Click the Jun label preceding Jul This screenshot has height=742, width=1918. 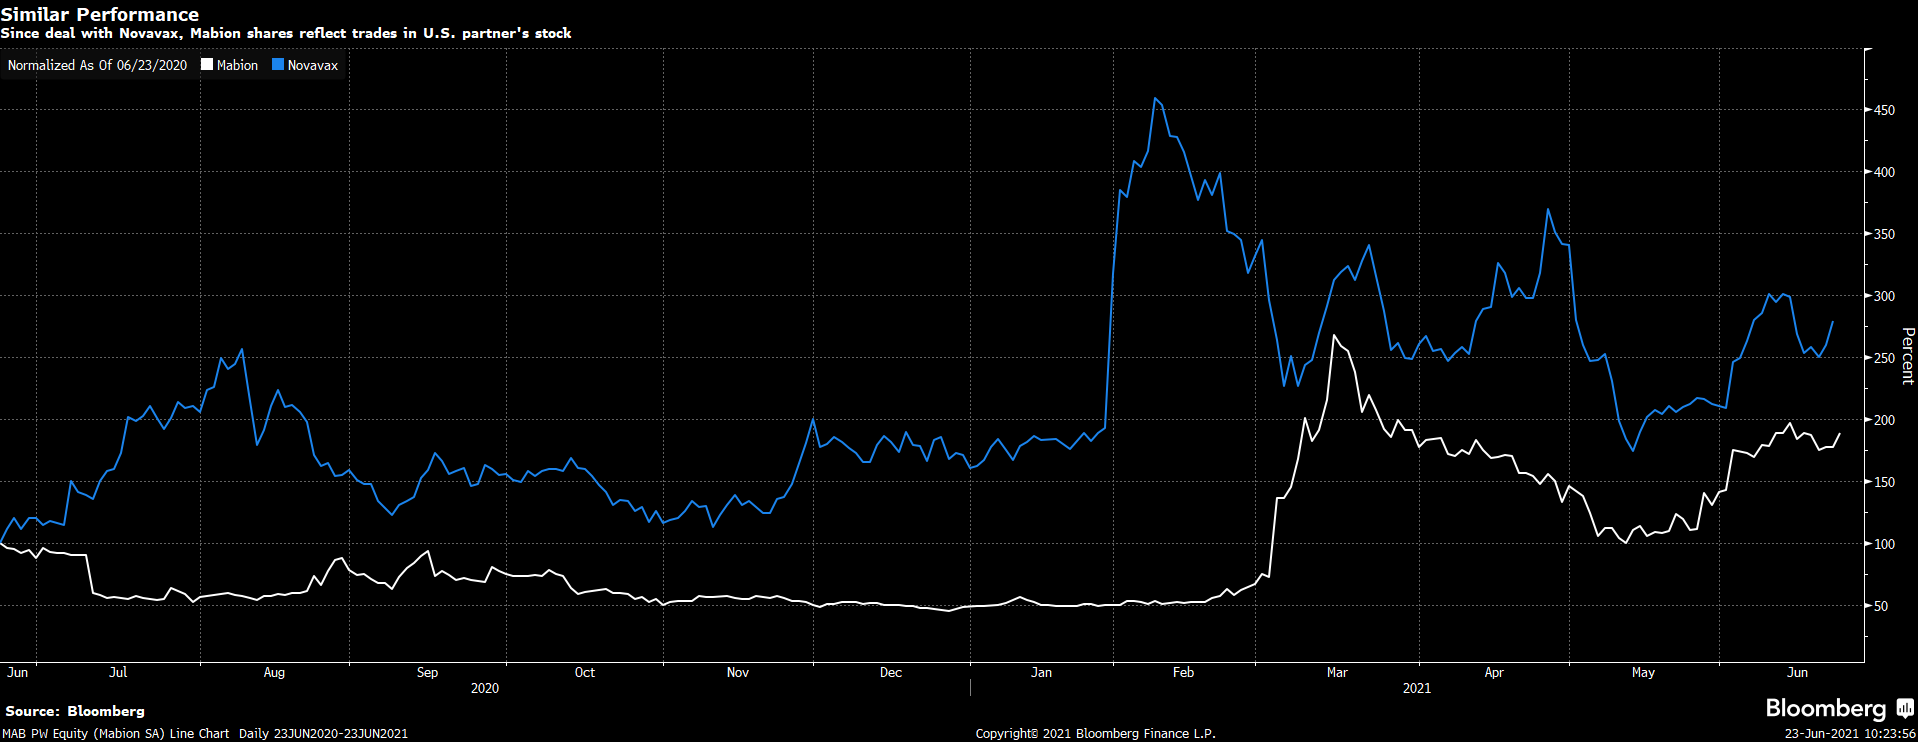(x=17, y=672)
